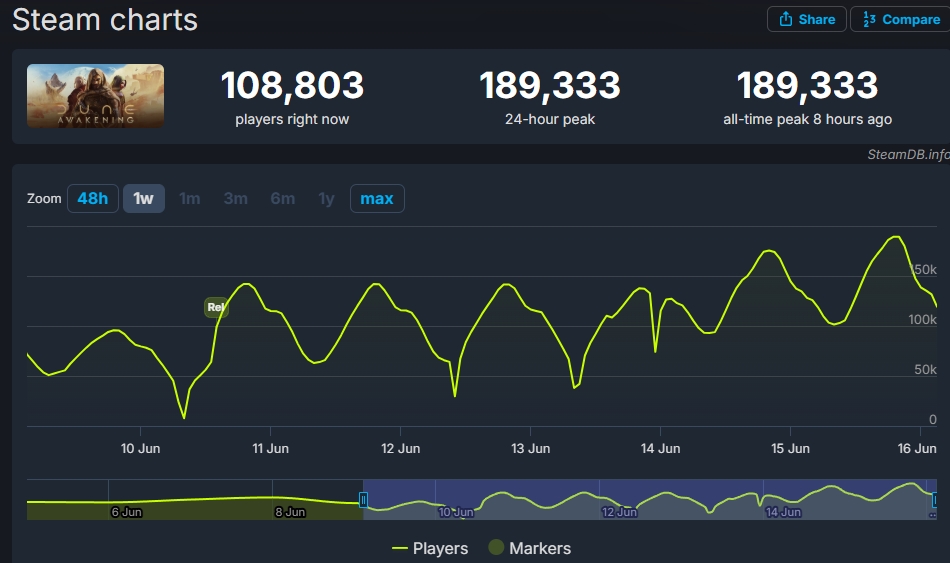Toggle the Markers series in legend

click(530, 548)
